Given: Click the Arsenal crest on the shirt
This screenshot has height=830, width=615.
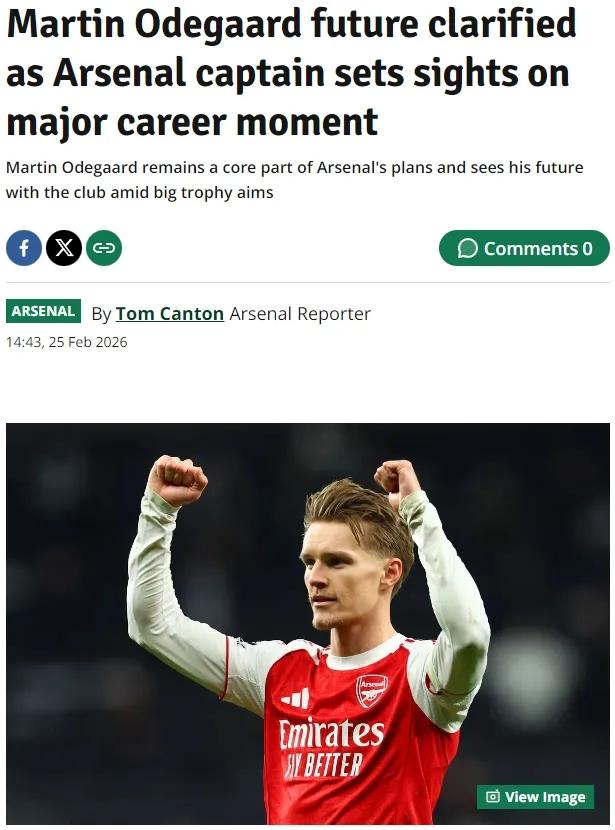Looking at the screenshot, I should click(x=371, y=690).
